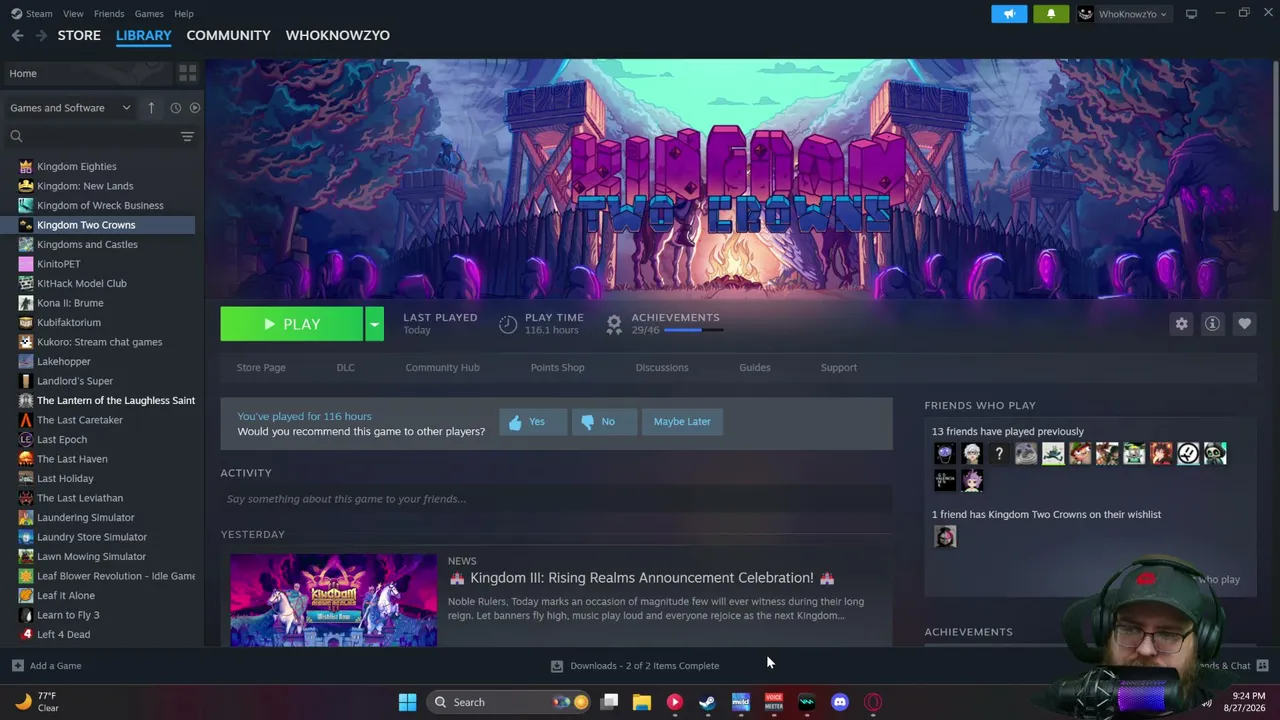This screenshot has width=1280, height=720.
Task: Open the Store Page link
Action: pos(261,367)
